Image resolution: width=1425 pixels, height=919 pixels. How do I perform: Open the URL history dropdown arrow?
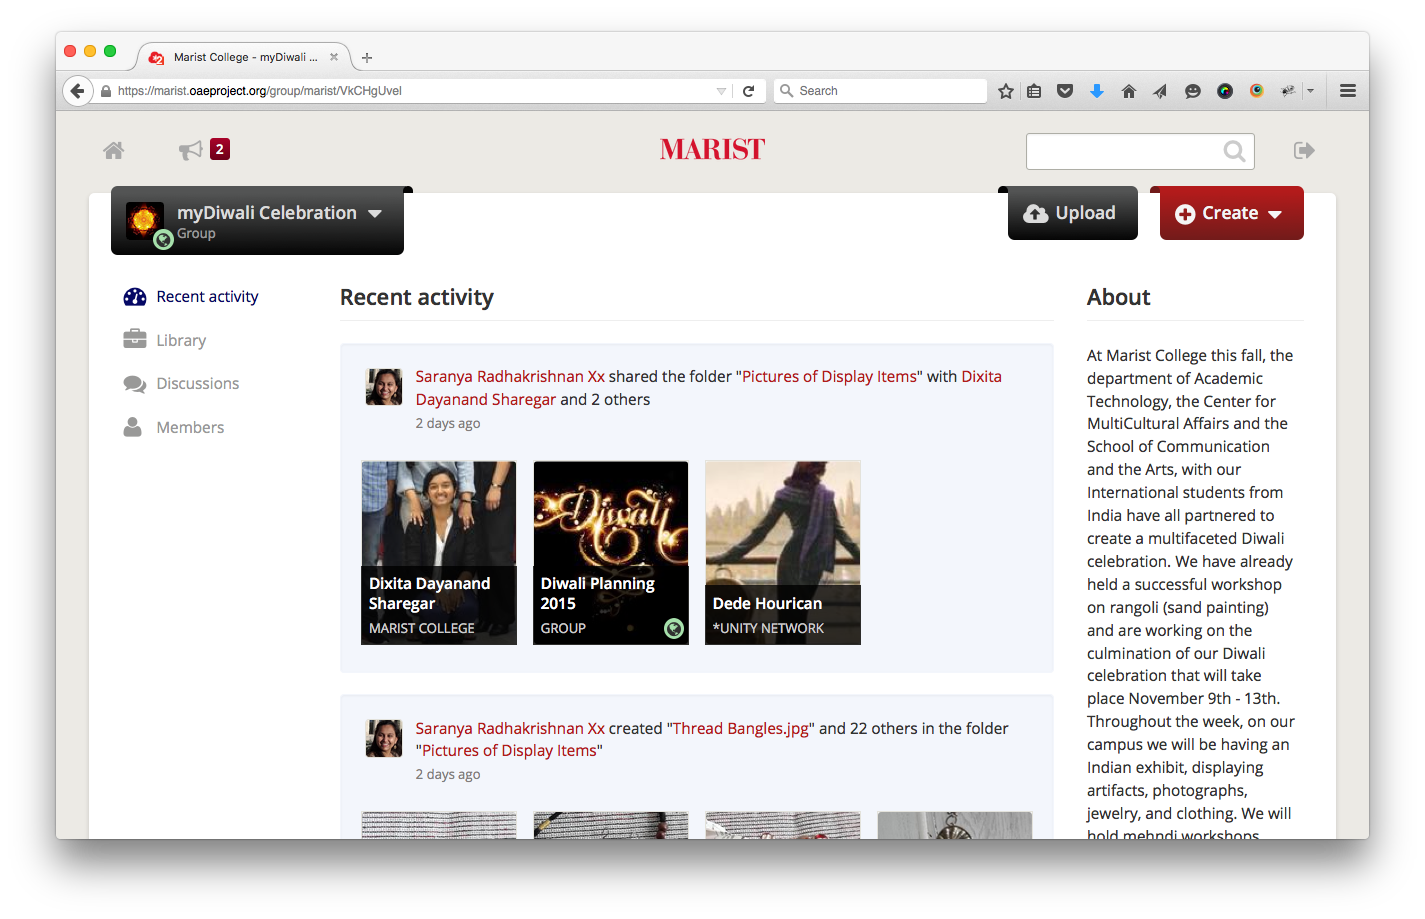[721, 91]
